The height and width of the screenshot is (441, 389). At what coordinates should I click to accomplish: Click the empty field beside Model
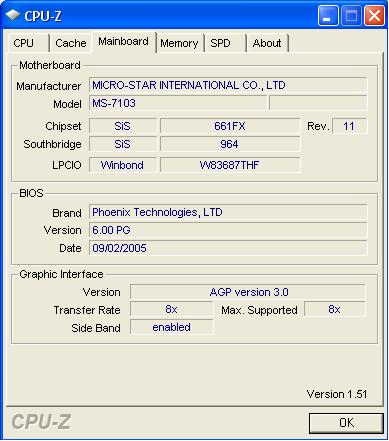click(x=318, y=103)
